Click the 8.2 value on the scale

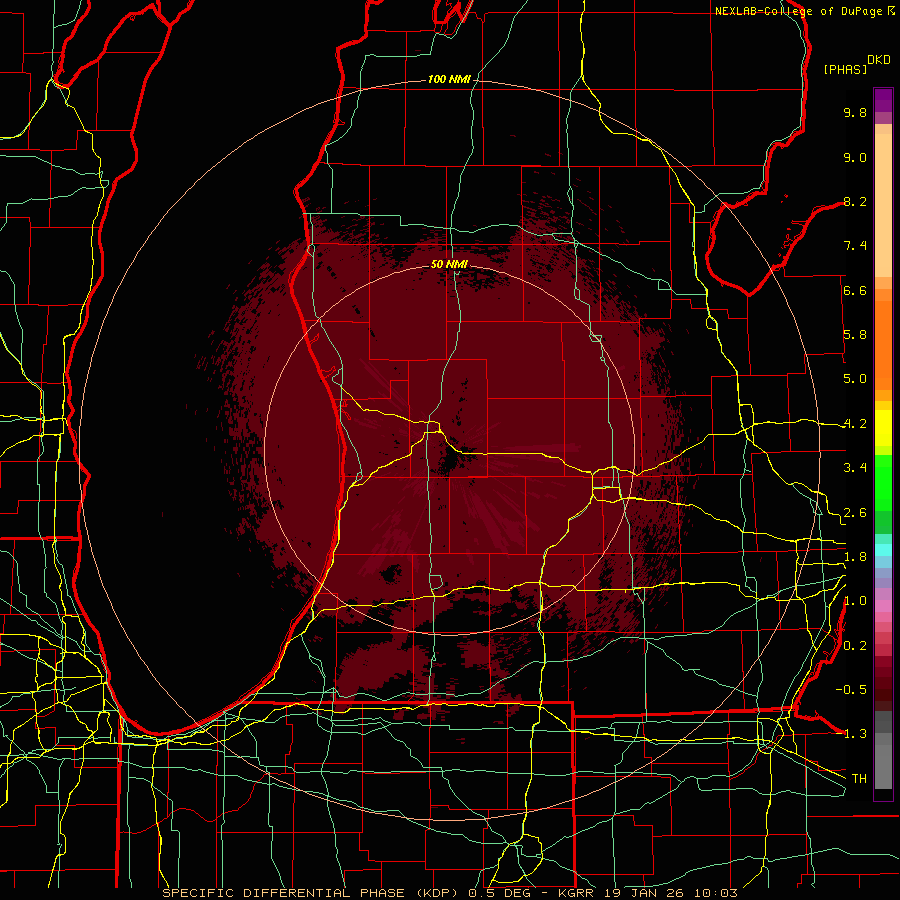click(855, 201)
